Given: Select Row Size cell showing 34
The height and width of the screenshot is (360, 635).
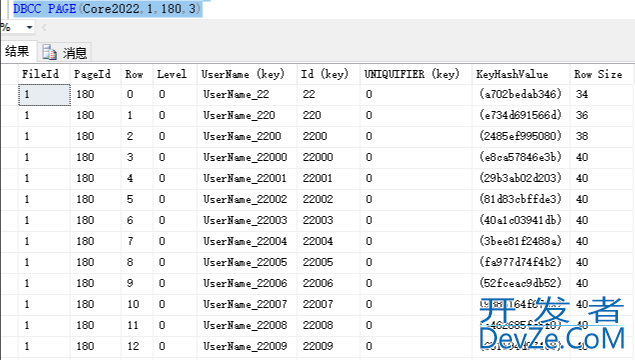Looking at the screenshot, I should click(602, 95).
